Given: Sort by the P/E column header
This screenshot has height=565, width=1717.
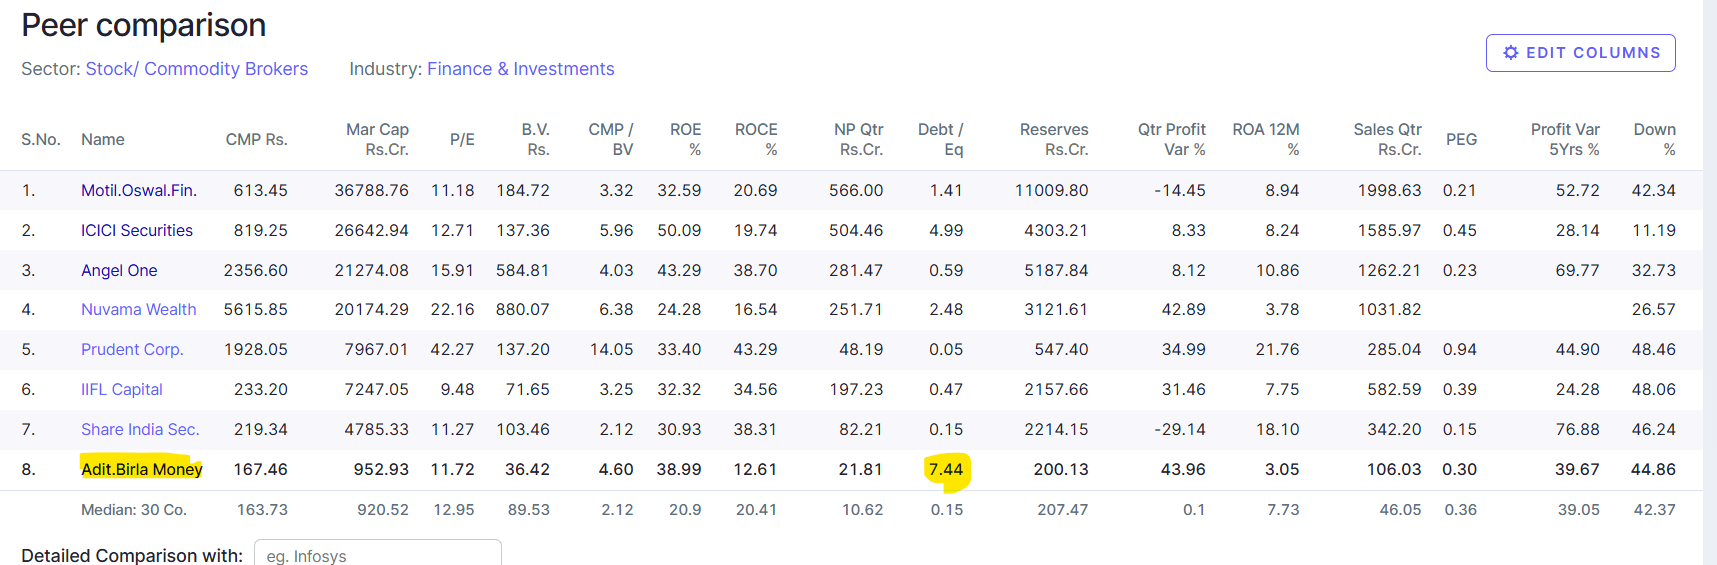Looking at the screenshot, I should (x=462, y=140).
